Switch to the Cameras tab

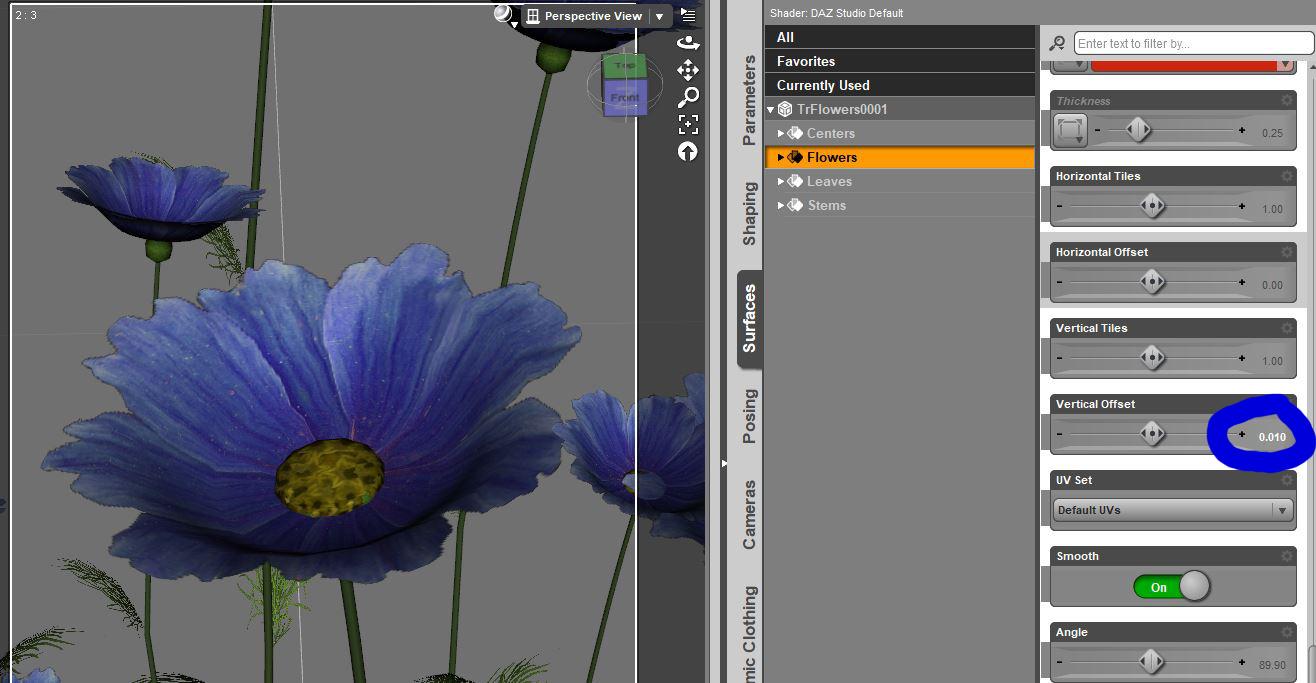[x=749, y=514]
